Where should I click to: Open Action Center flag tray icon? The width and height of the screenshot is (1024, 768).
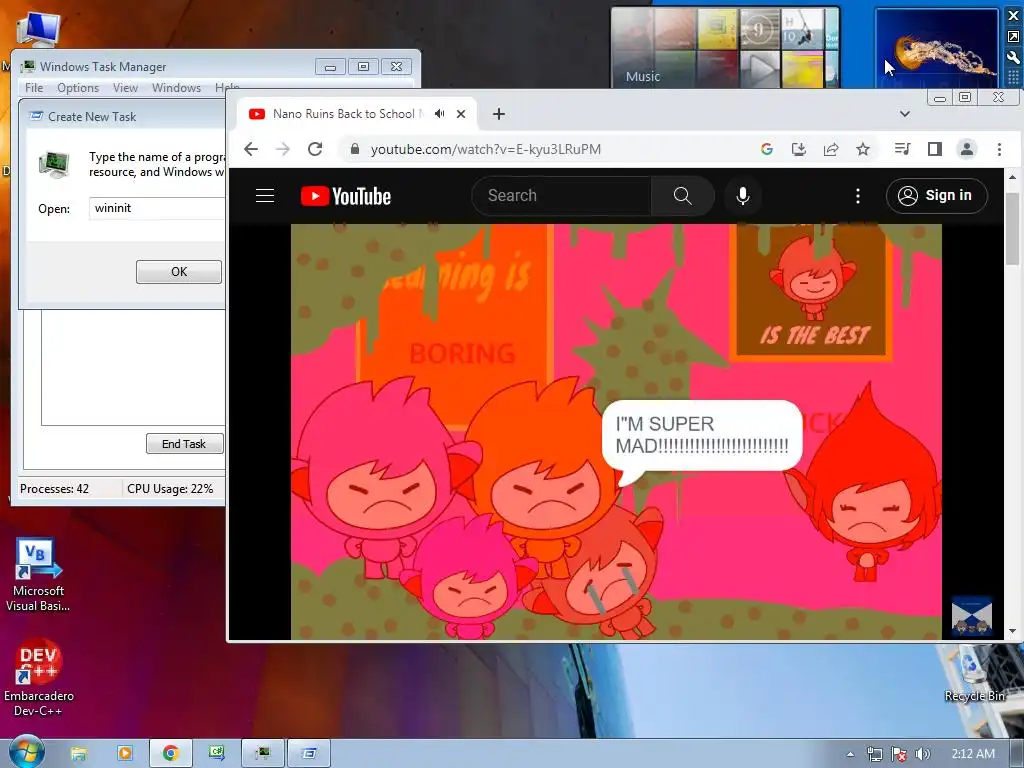(899, 754)
